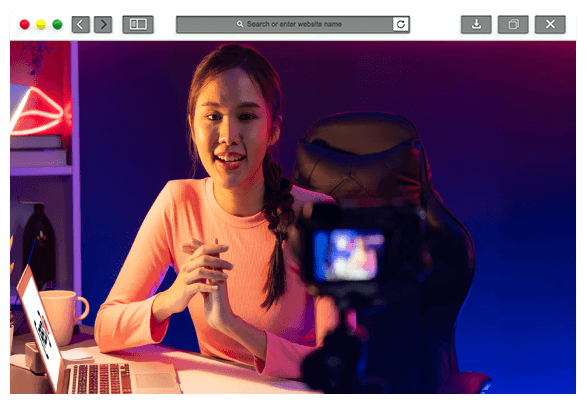Click the yellow minimize dot
Viewport: 587px width, 401px height.
(x=41, y=25)
